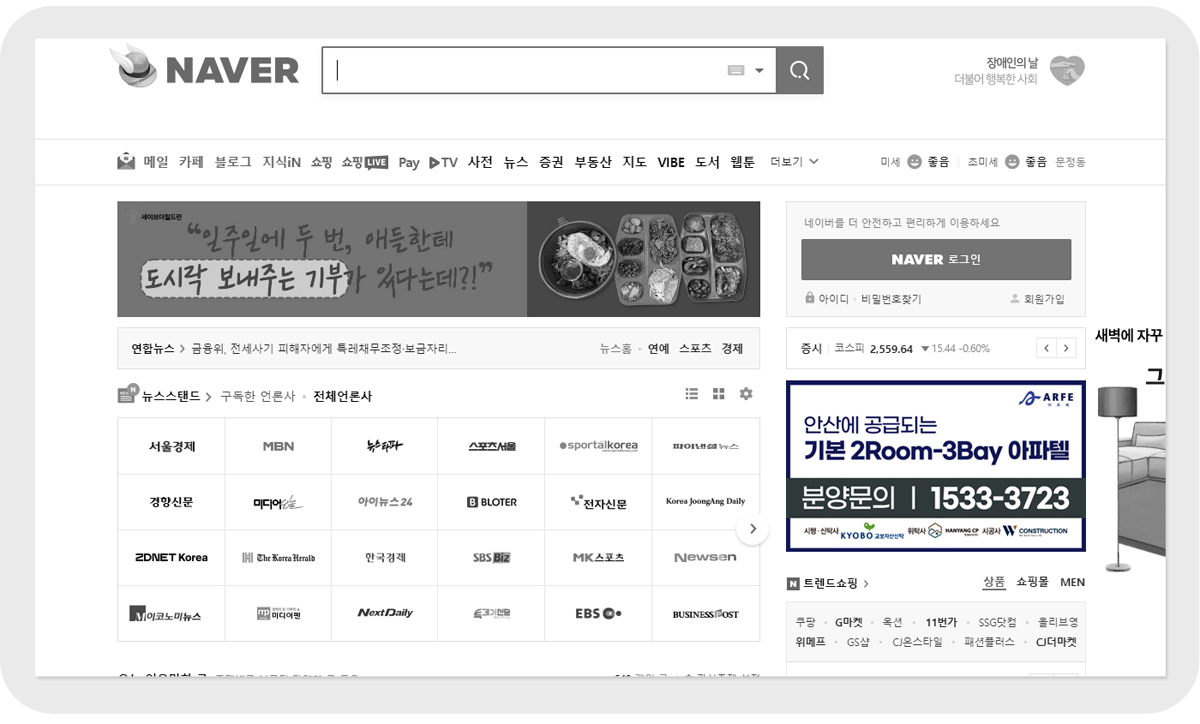1200x724 pixels.
Task: Click the 미세 air quality smiley icon
Action: tap(914, 162)
